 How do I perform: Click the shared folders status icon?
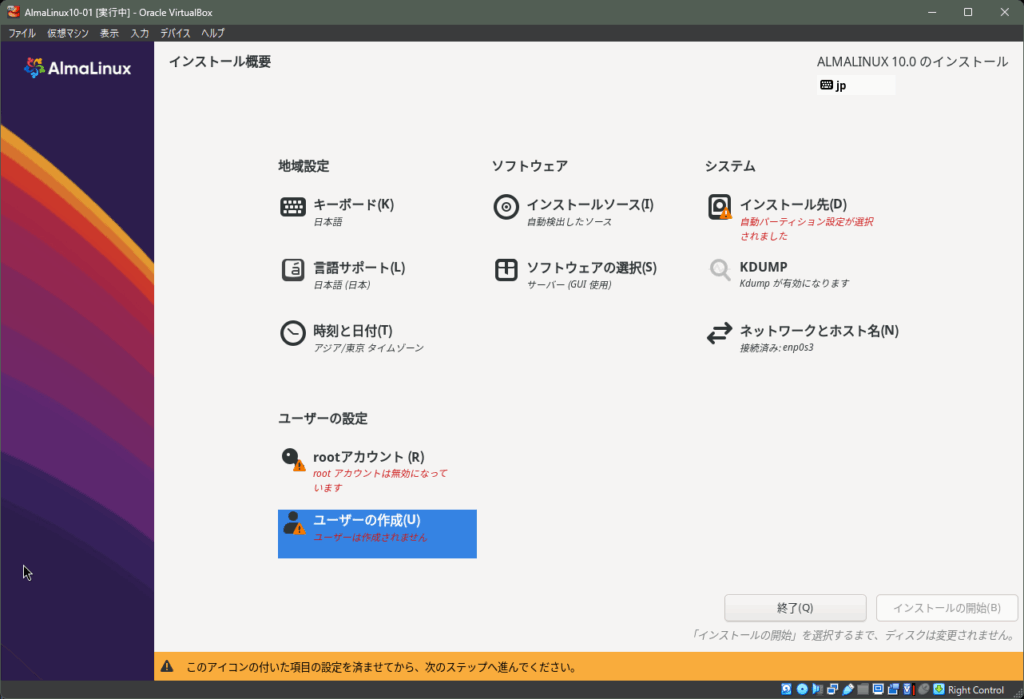coord(863,689)
